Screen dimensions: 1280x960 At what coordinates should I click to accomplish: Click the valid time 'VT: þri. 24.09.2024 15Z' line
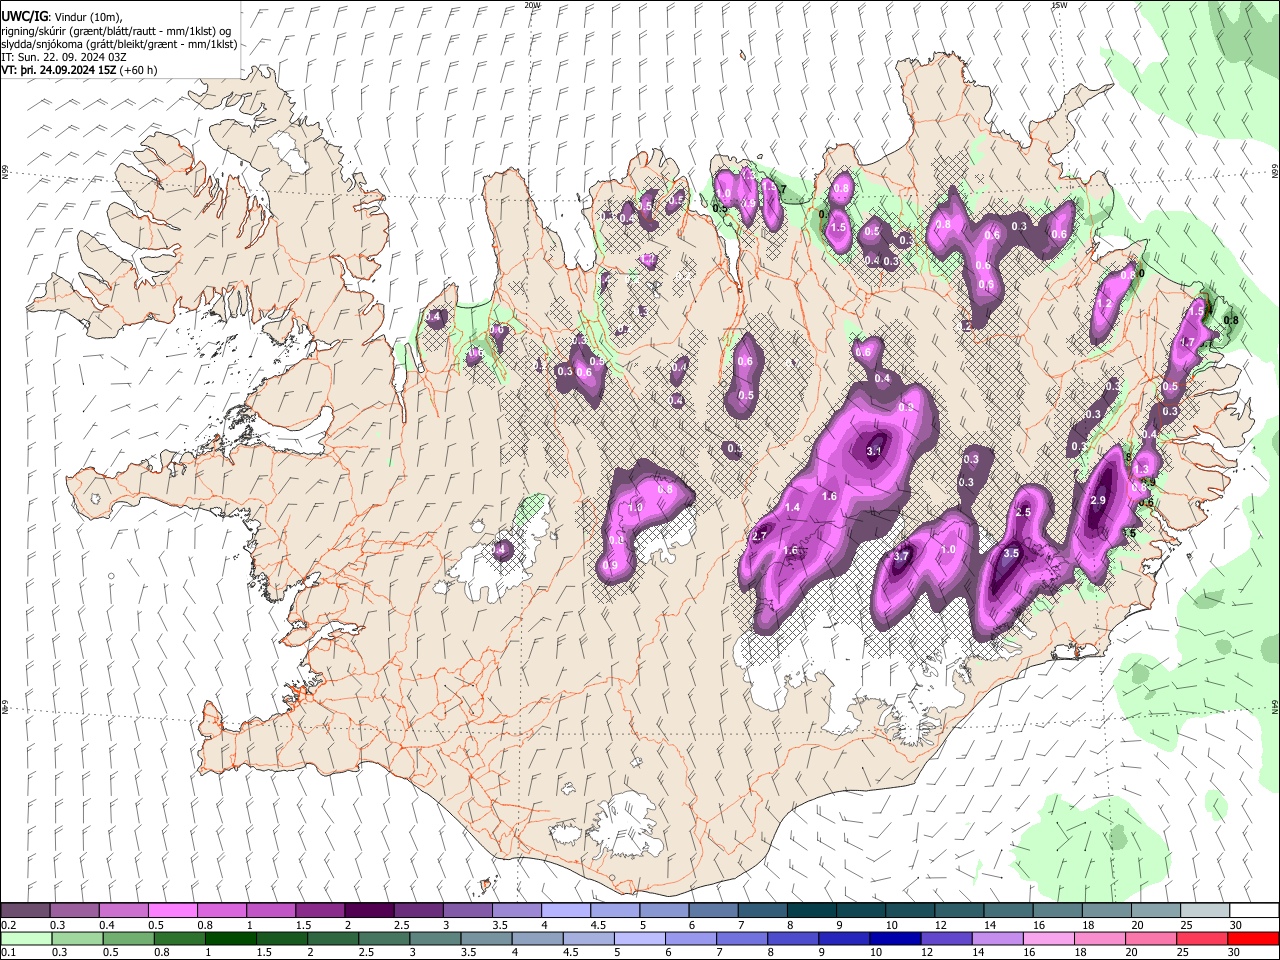(79, 70)
